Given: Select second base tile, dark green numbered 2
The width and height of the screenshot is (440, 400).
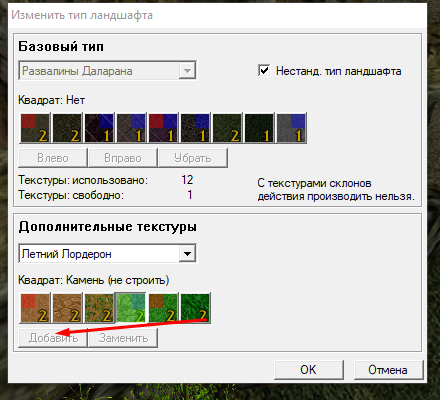Looking at the screenshot, I should pyautogui.click(x=67, y=128).
